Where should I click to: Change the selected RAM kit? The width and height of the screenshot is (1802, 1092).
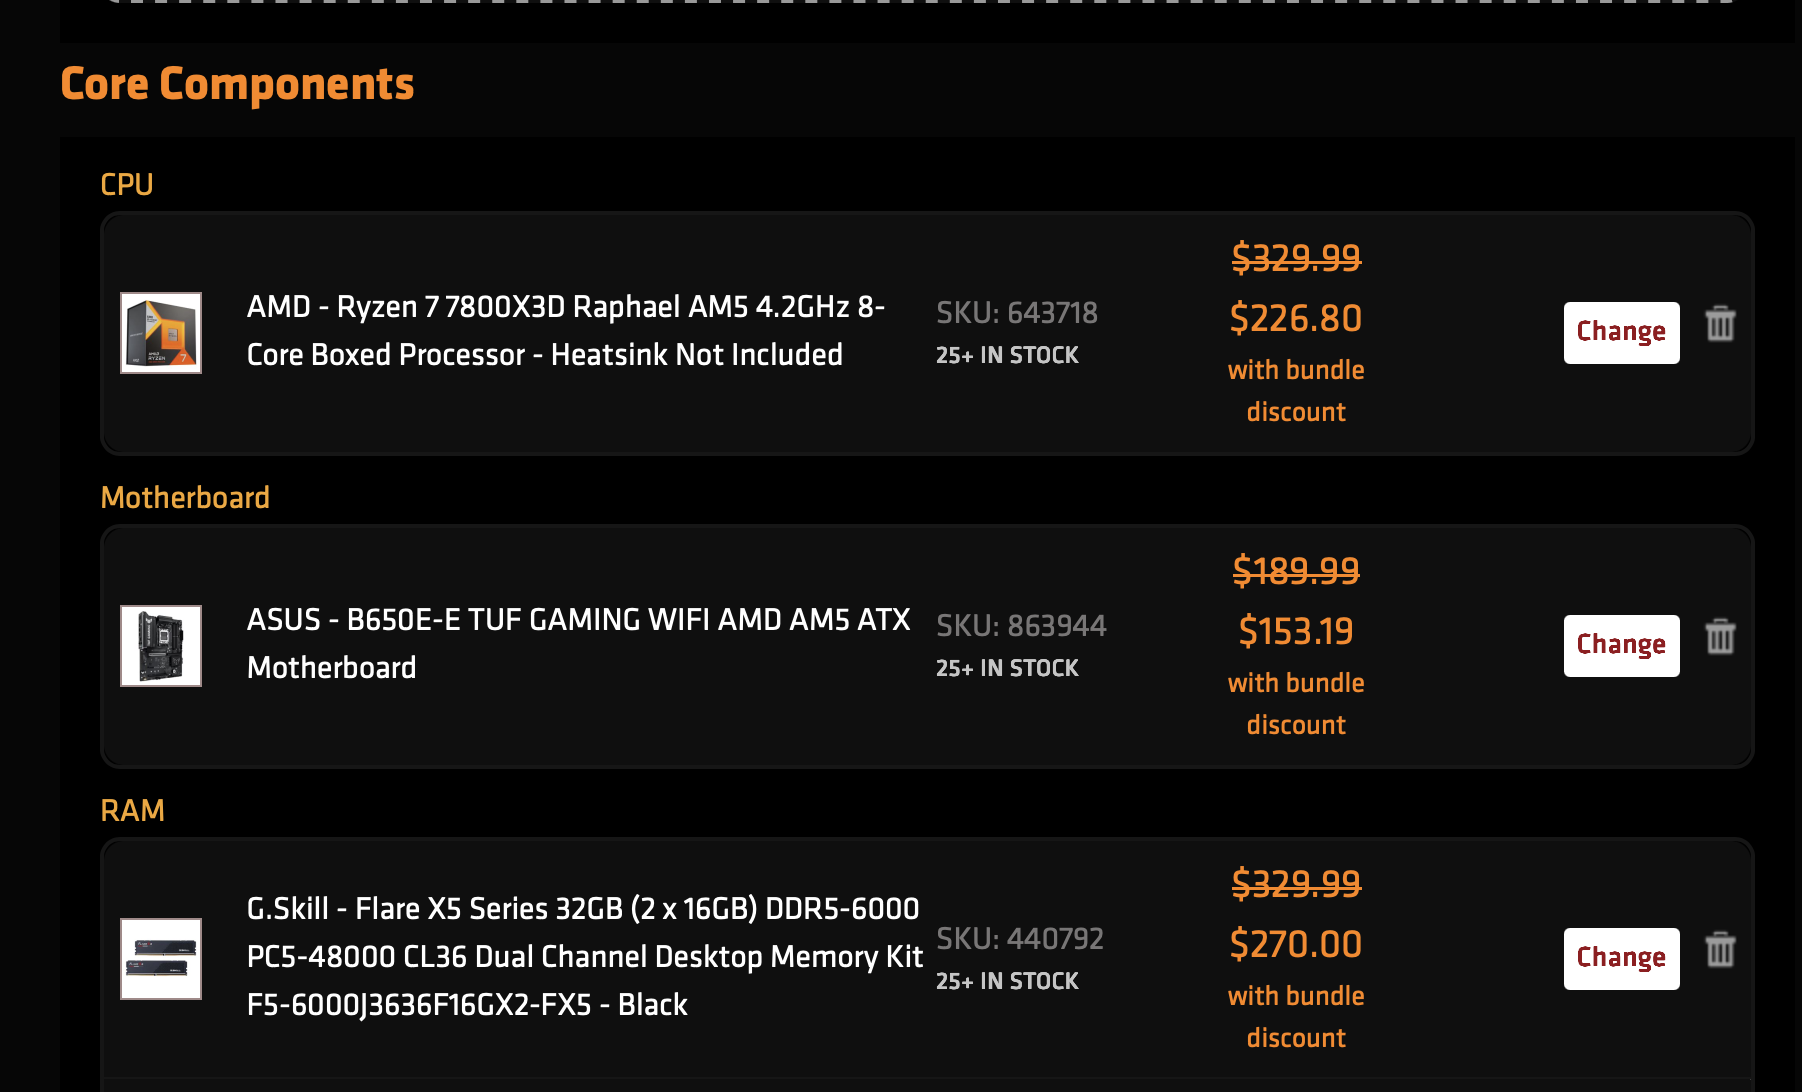(x=1621, y=958)
